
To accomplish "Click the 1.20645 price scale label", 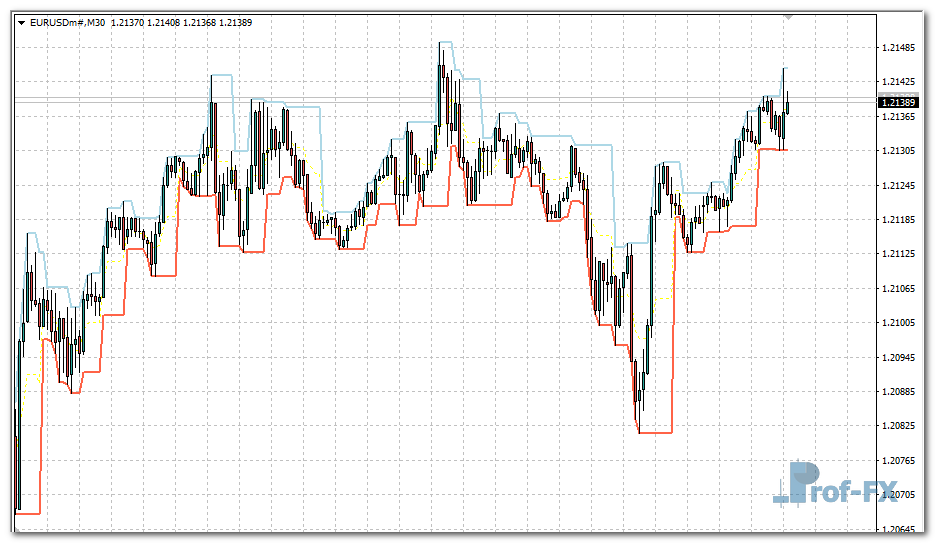I will coord(899,529).
